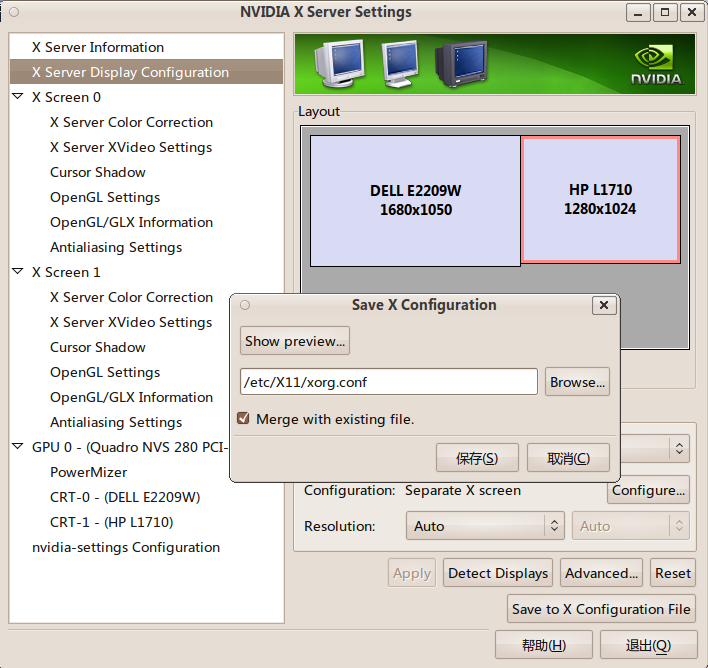The height and width of the screenshot is (668, 708).
Task: Maximize the NVIDIA X Server Settings window
Action: [x=665, y=12]
